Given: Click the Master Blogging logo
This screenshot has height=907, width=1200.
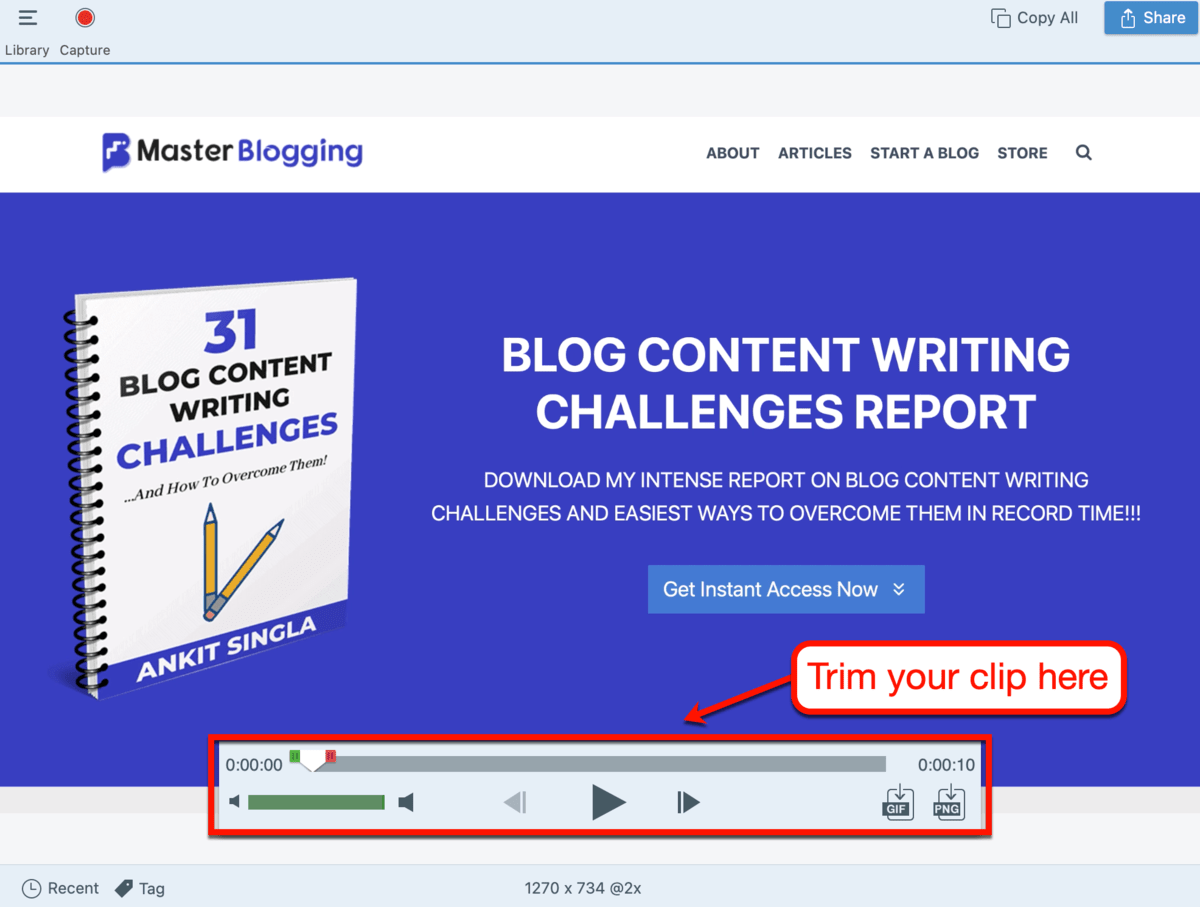Looking at the screenshot, I should pos(231,152).
